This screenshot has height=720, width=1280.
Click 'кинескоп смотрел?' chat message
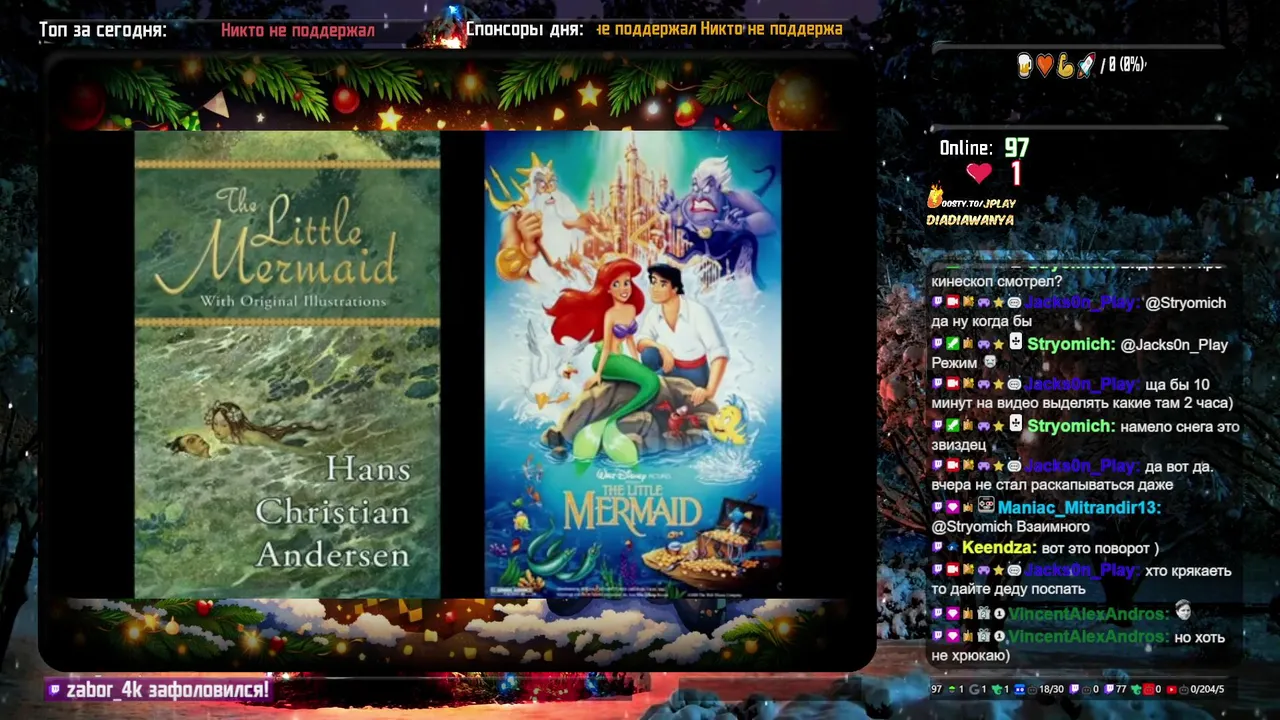(997, 282)
